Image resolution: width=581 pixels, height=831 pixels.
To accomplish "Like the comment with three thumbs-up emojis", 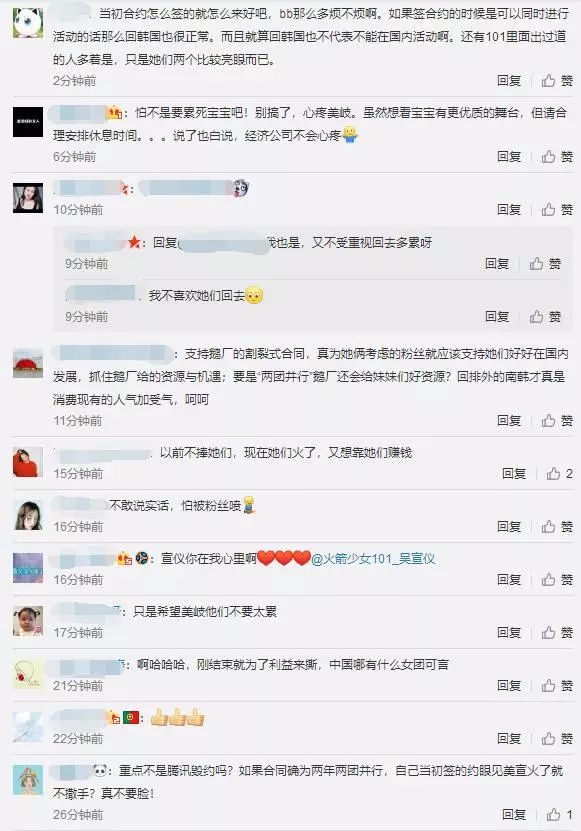I will [x=557, y=738].
